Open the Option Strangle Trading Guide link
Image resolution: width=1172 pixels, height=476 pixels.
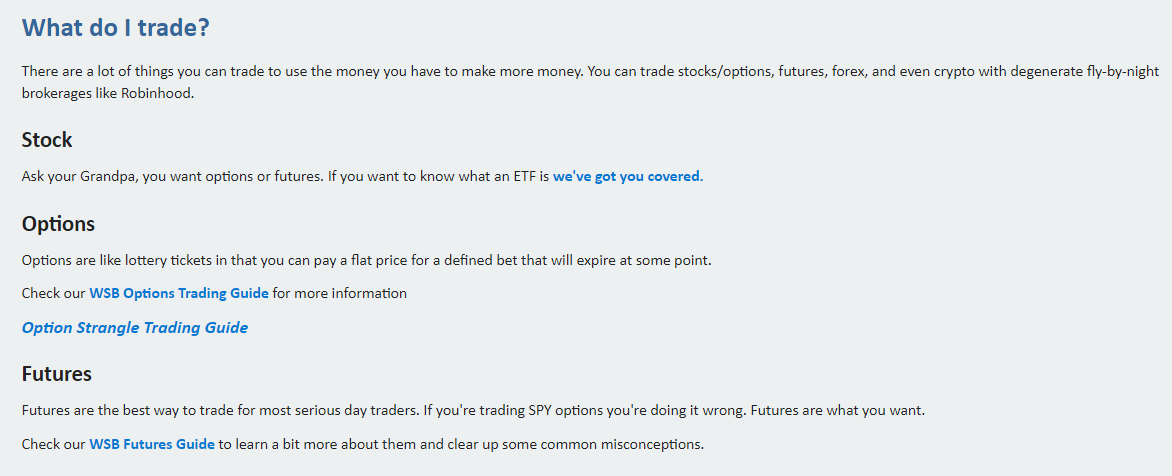[135, 327]
